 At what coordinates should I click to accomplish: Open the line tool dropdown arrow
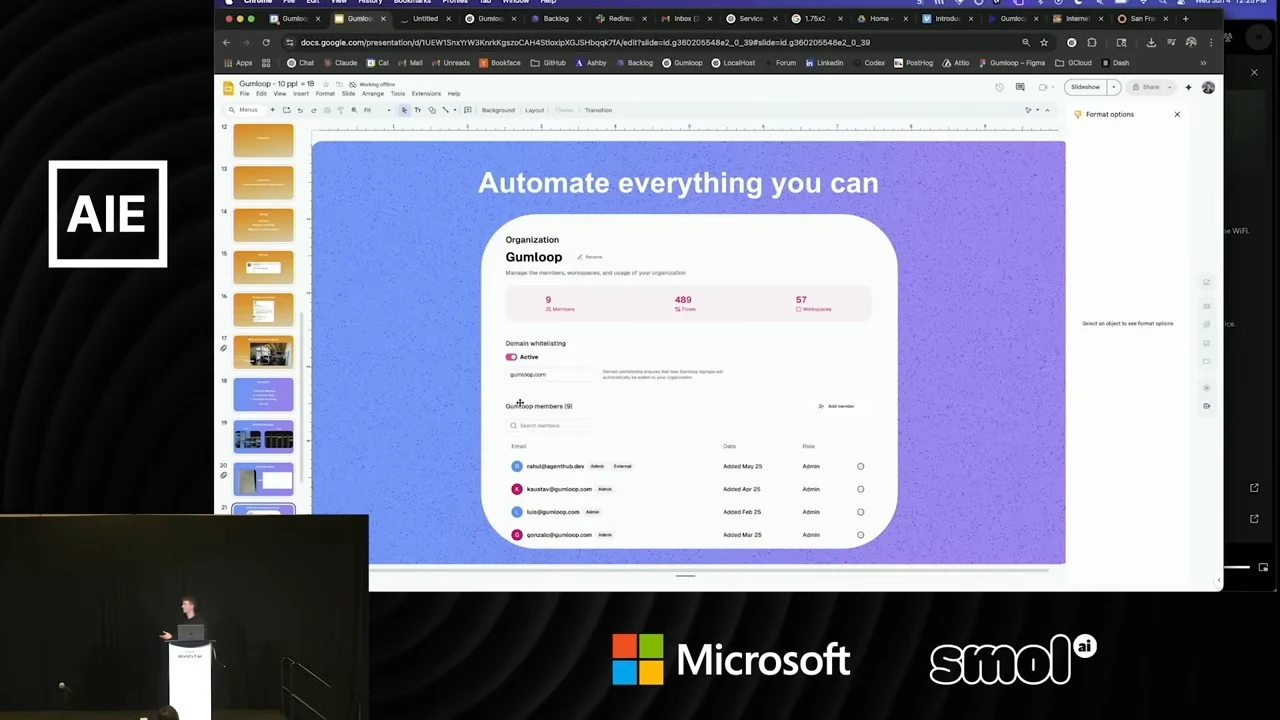[455, 110]
